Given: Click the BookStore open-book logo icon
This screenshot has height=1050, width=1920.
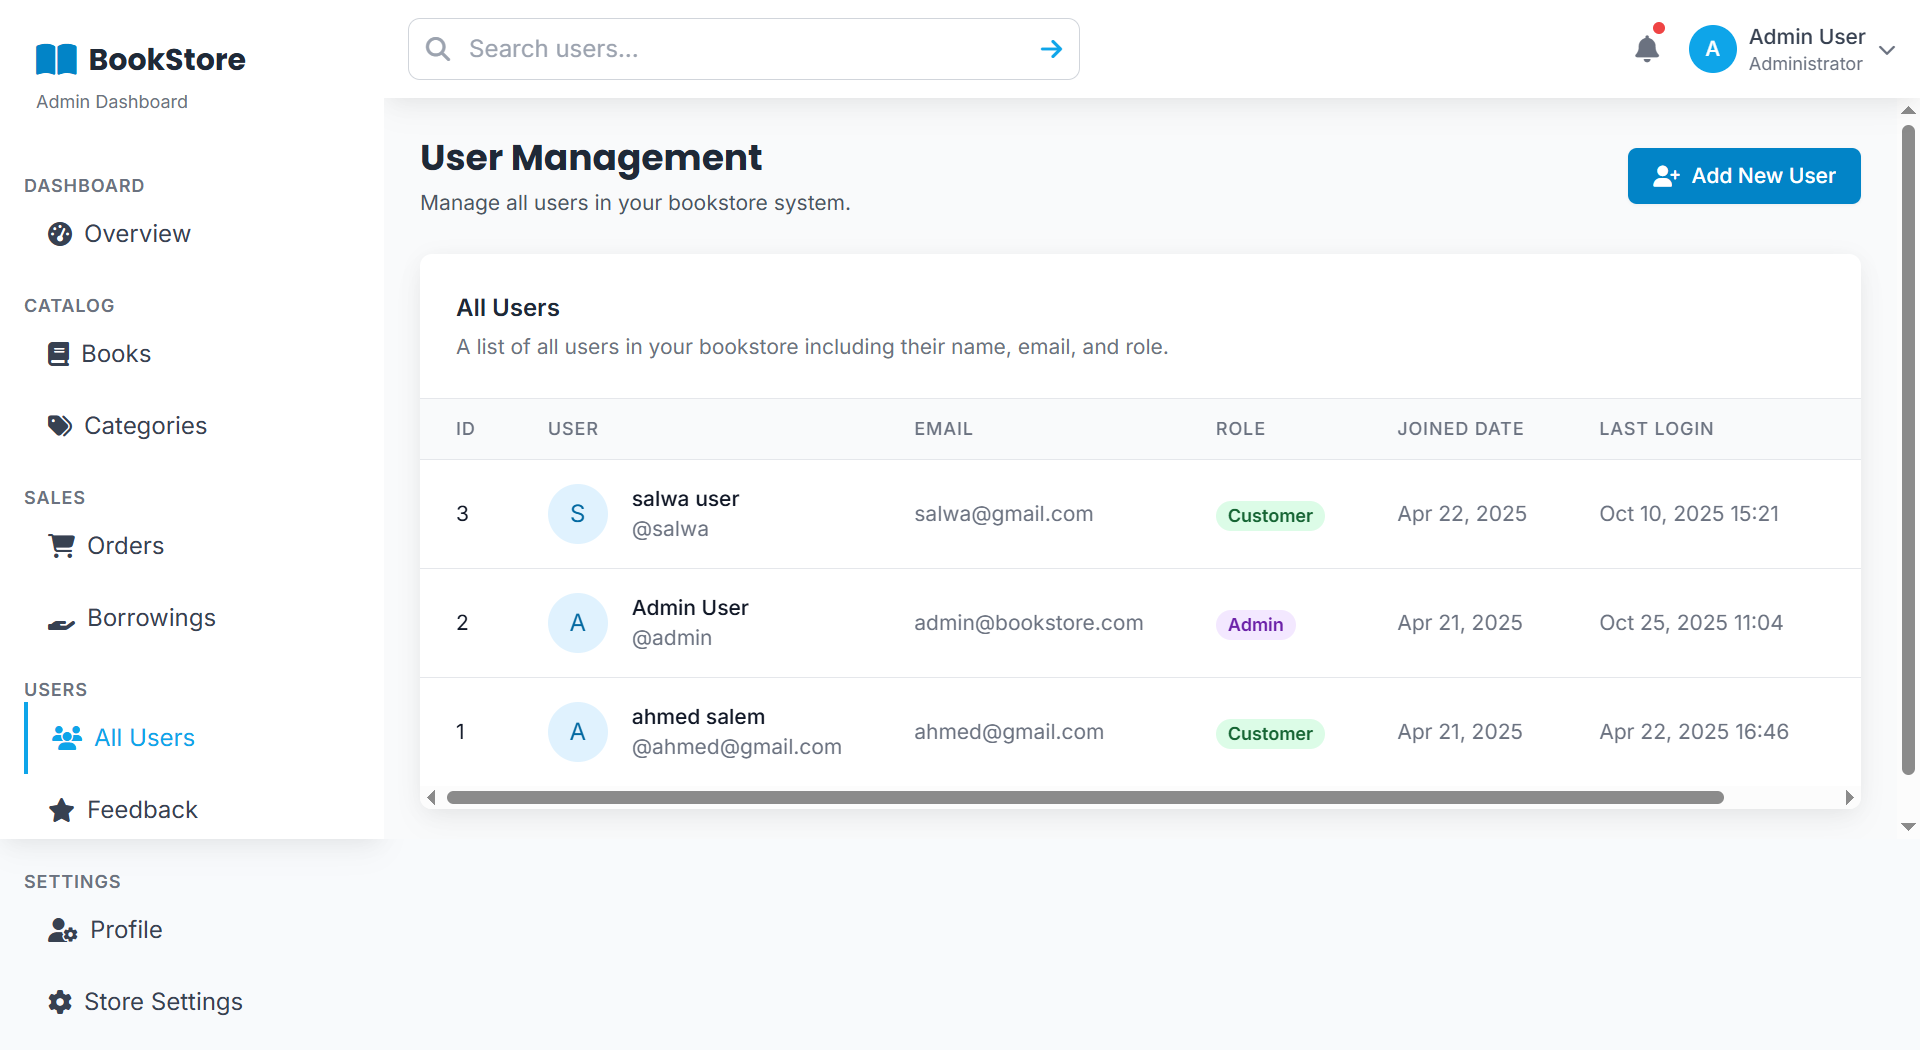Looking at the screenshot, I should pos(56,60).
